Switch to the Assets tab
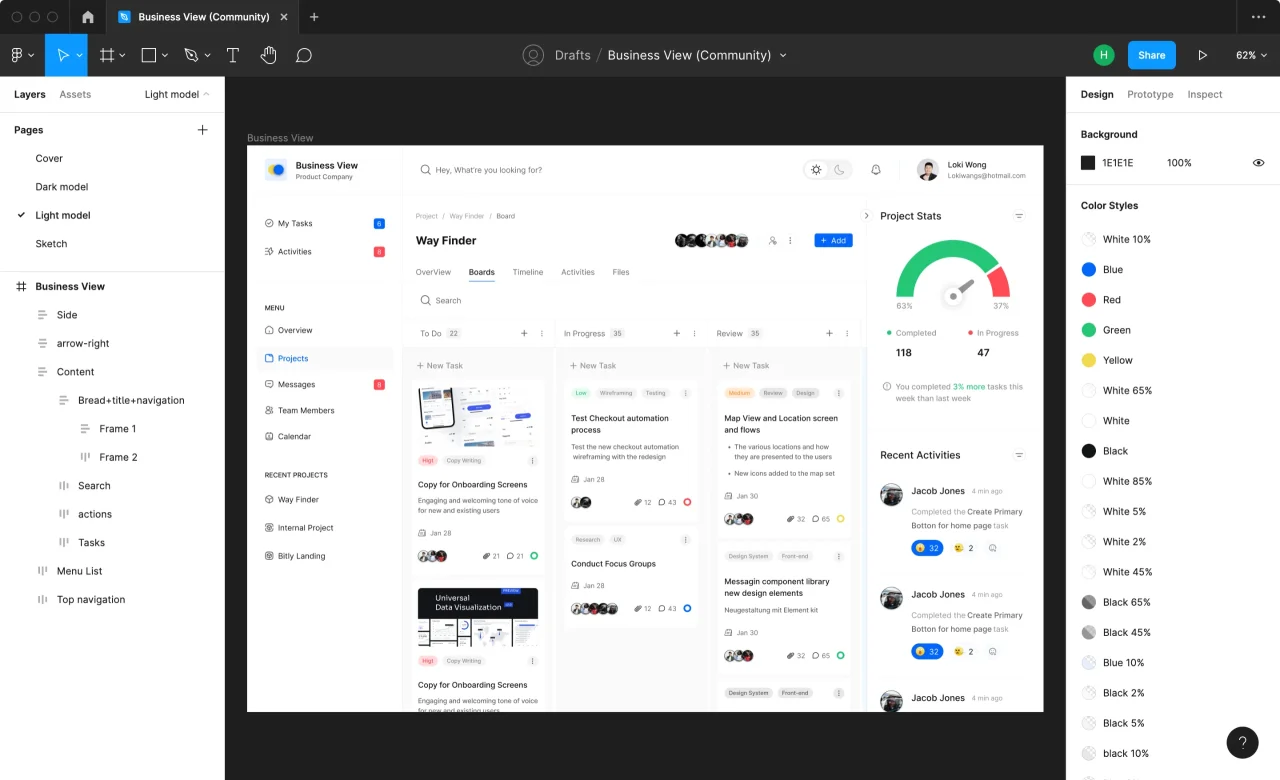This screenshot has width=1280, height=780. pyautogui.click(x=75, y=94)
